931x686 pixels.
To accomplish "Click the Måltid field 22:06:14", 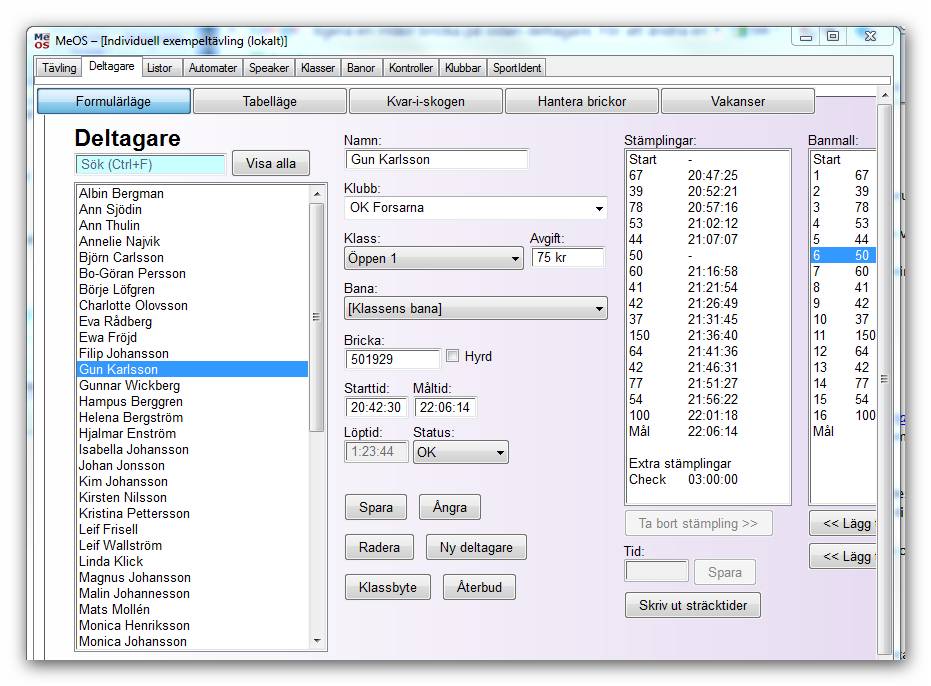I will coord(445,407).
